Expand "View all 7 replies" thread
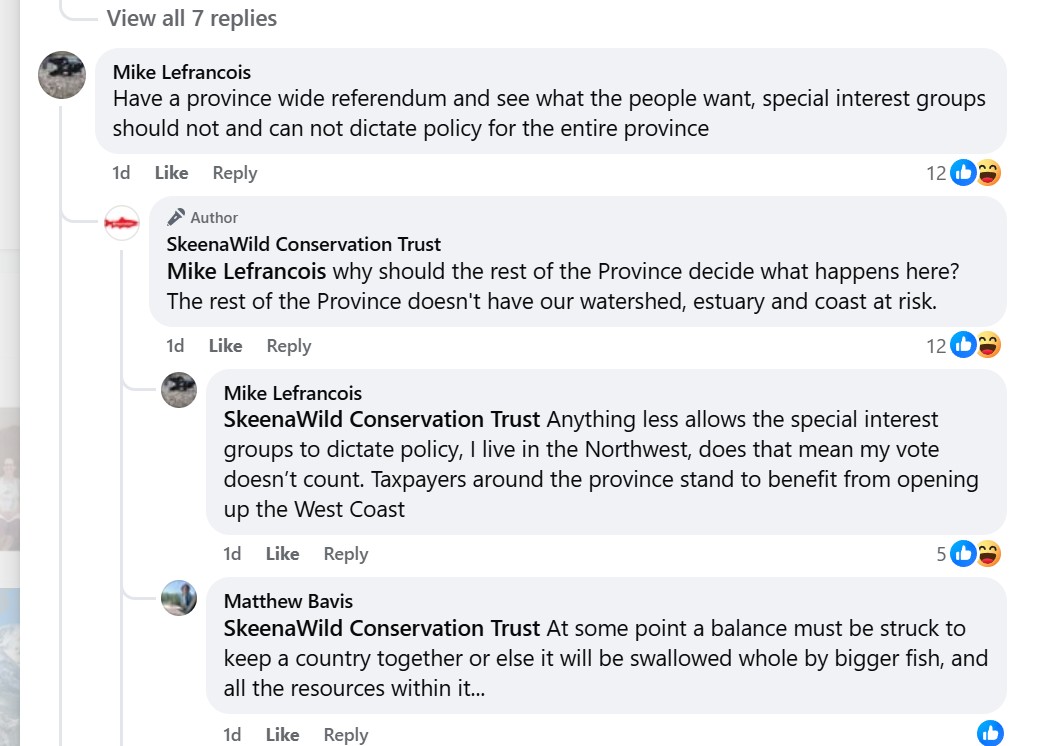This screenshot has height=746, width=1039. (x=191, y=18)
